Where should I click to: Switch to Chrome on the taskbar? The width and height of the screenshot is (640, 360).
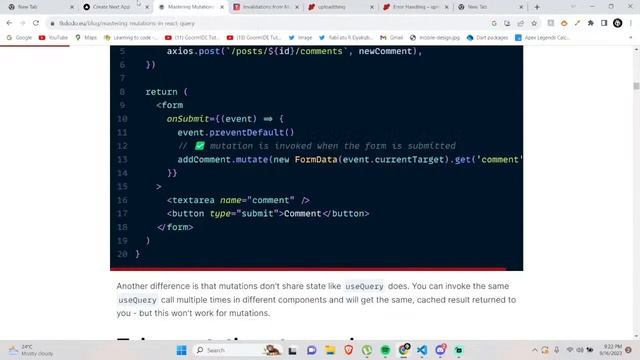click(404, 350)
